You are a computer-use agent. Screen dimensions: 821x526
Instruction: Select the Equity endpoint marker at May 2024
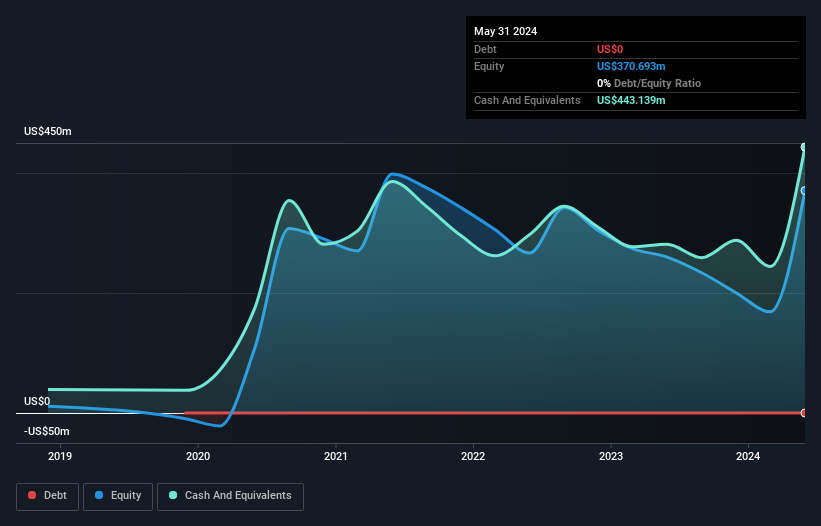click(804, 191)
